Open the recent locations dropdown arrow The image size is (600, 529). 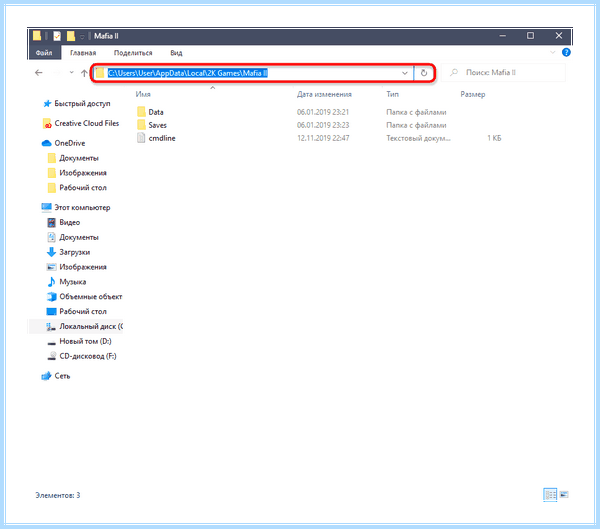click(72, 72)
